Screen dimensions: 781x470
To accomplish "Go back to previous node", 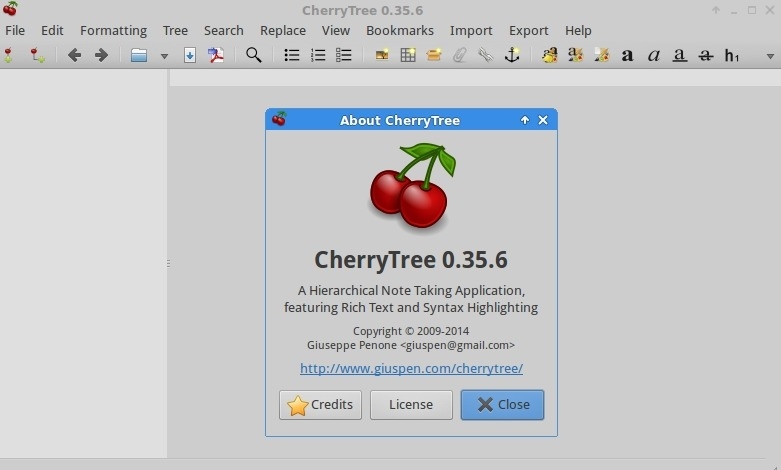I will [x=74, y=55].
